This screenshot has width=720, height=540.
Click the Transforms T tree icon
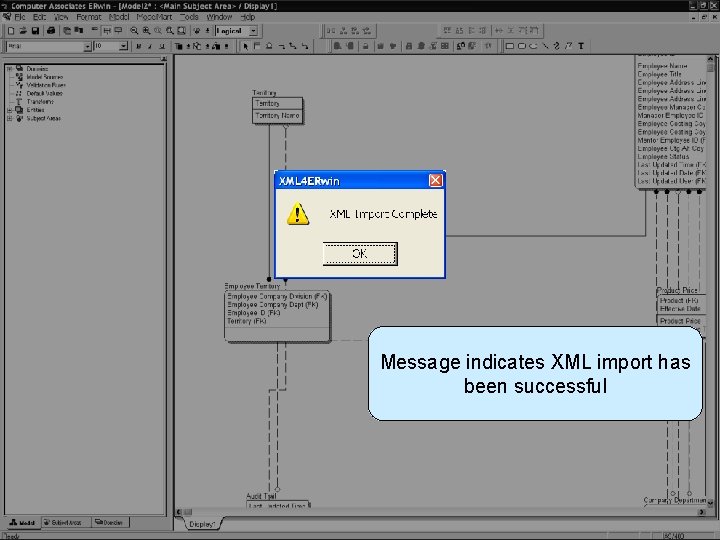19,101
